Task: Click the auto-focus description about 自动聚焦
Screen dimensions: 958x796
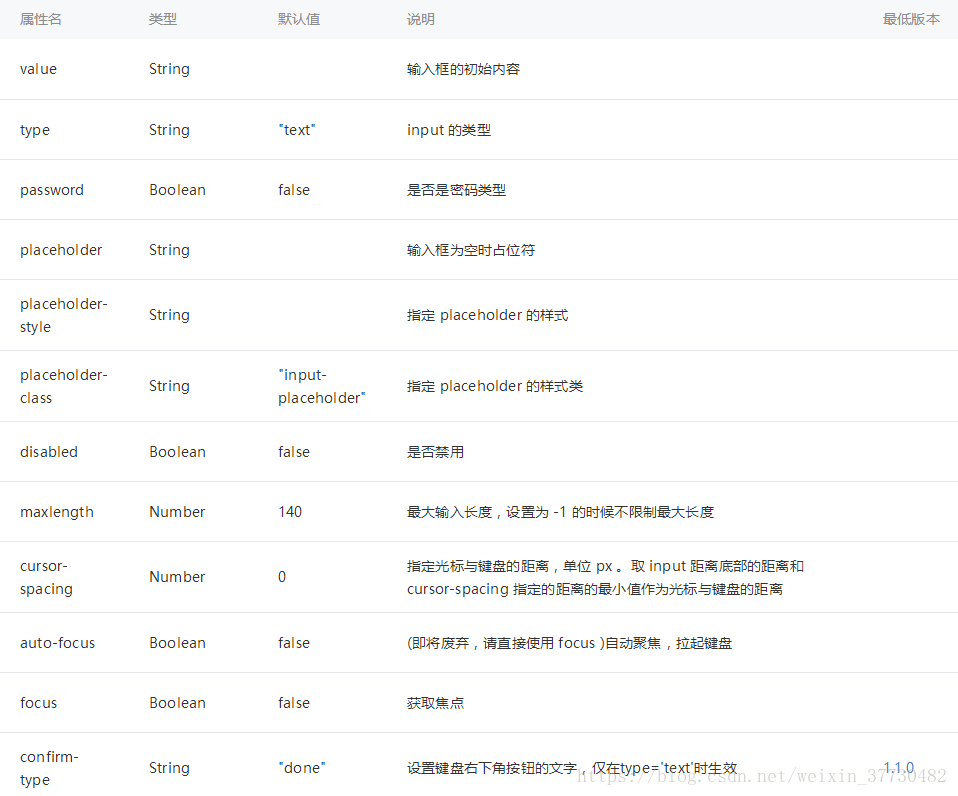Action: pos(569,643)
